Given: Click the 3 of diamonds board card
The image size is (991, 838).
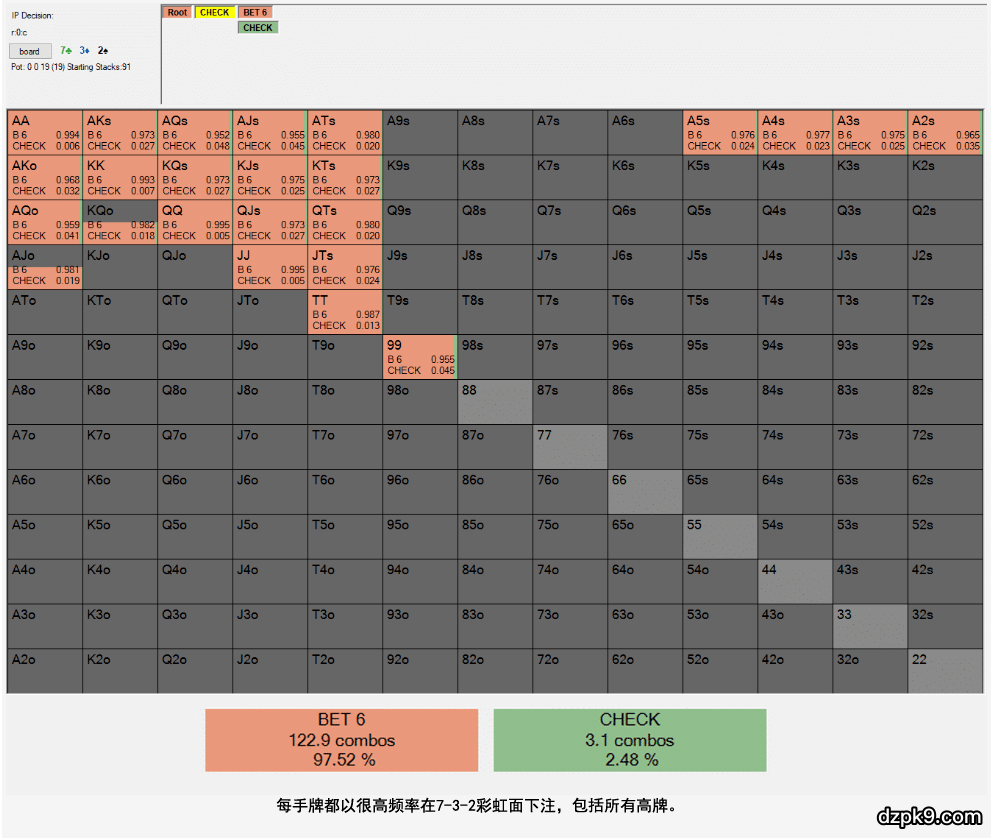Looking at the screenshot, I should [x=85, y=50].
